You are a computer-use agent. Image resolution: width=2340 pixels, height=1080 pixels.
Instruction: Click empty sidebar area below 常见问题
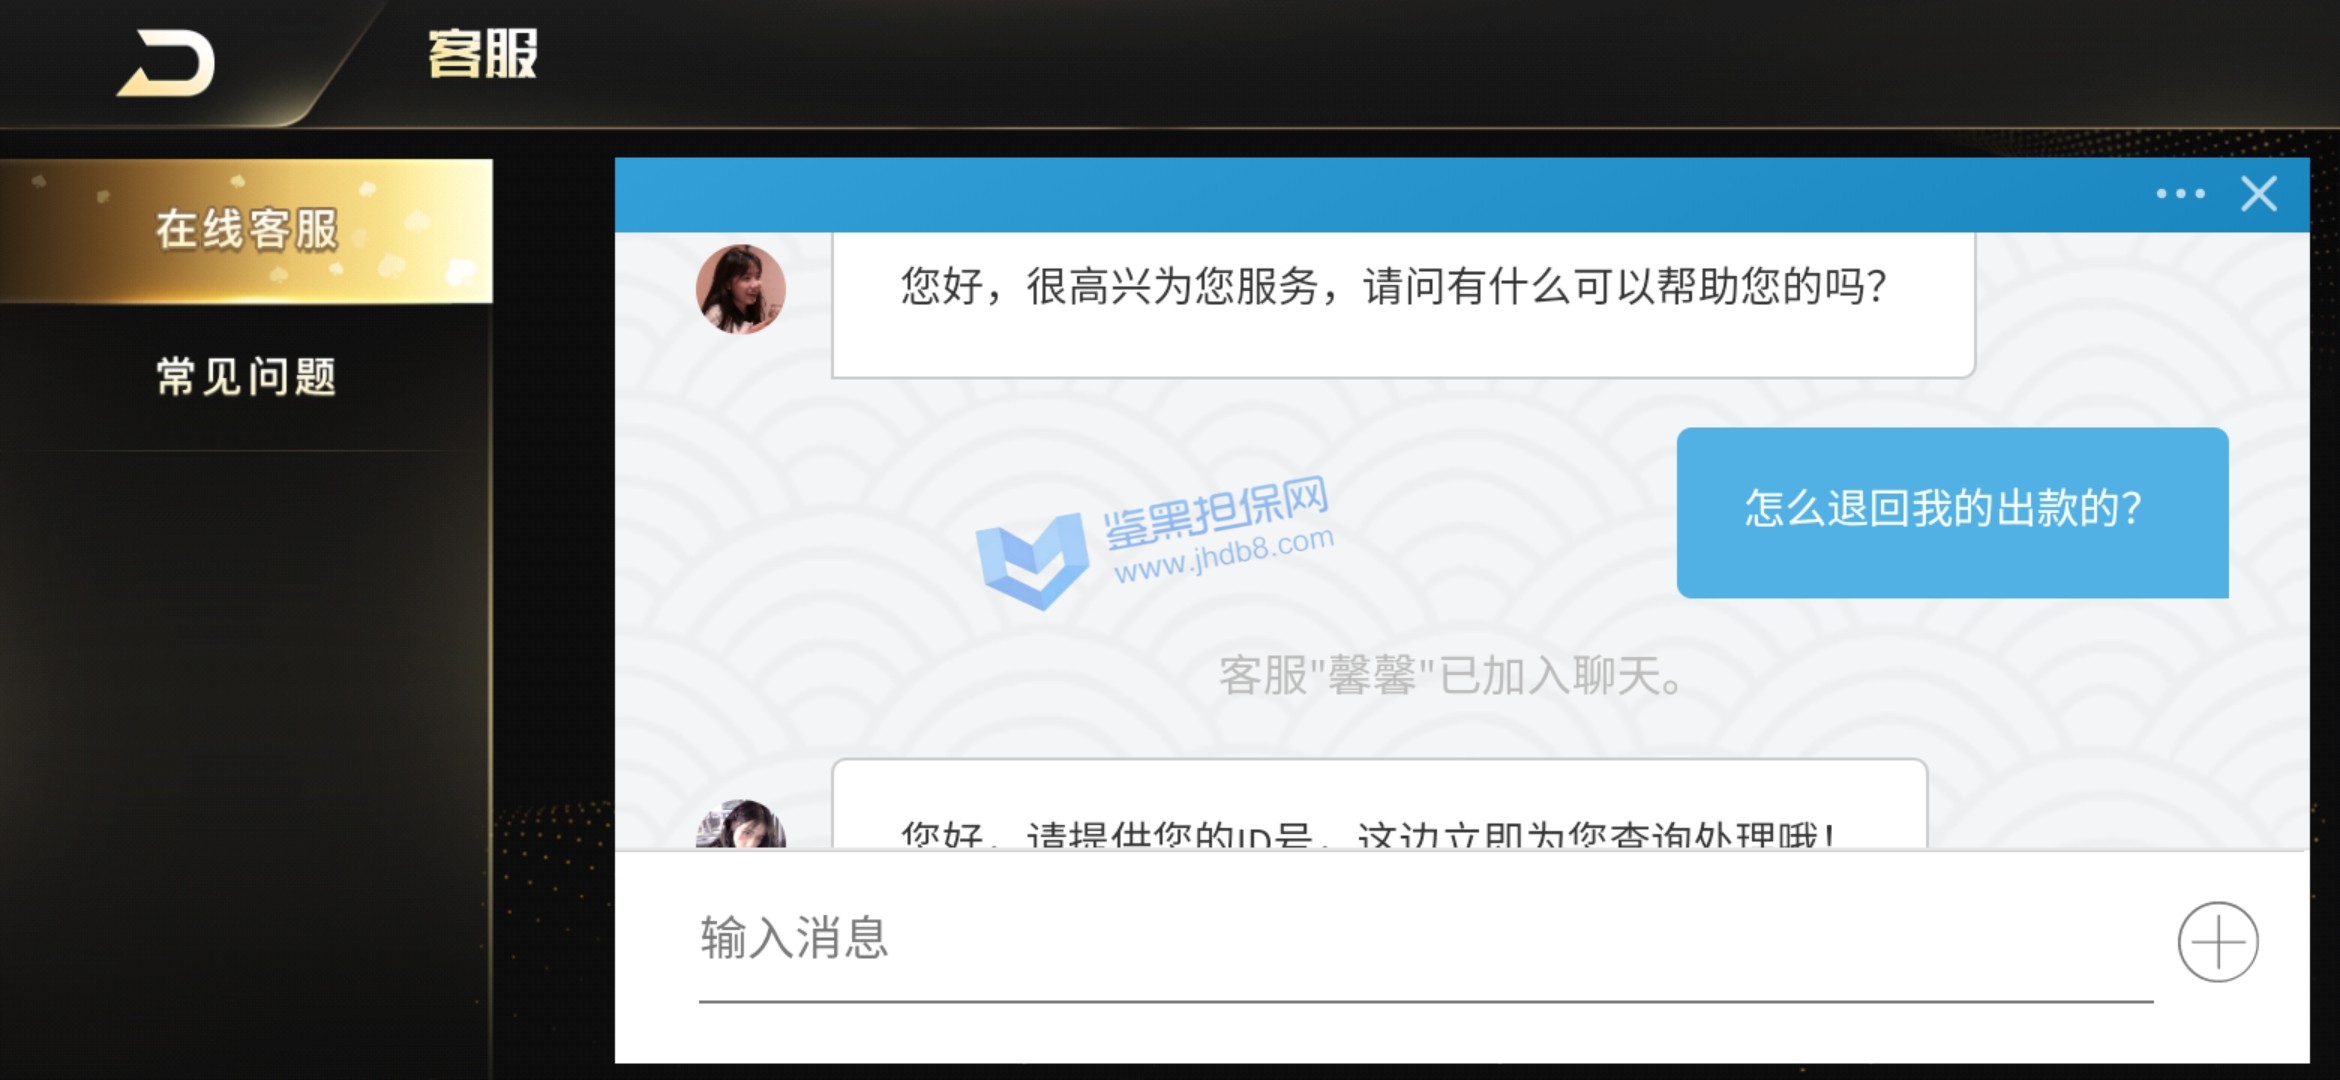(x=246, y=760)
